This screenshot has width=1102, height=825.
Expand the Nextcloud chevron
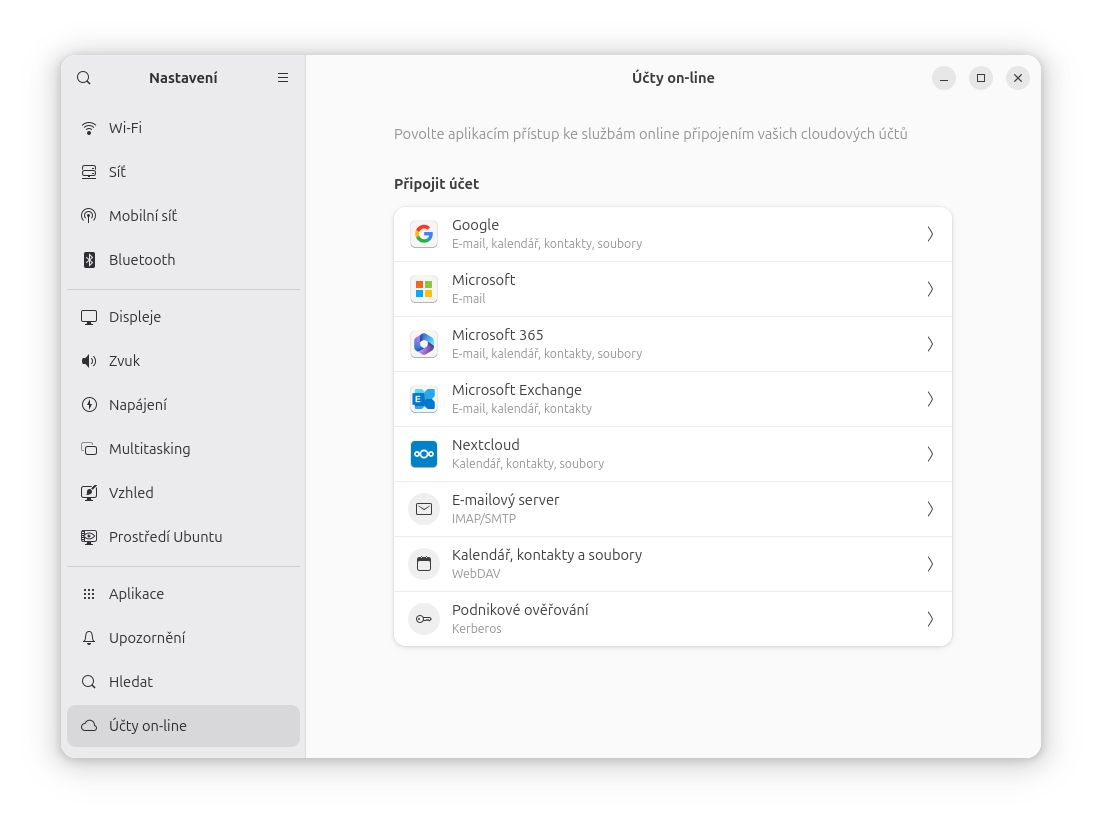(x=930, y=454)
